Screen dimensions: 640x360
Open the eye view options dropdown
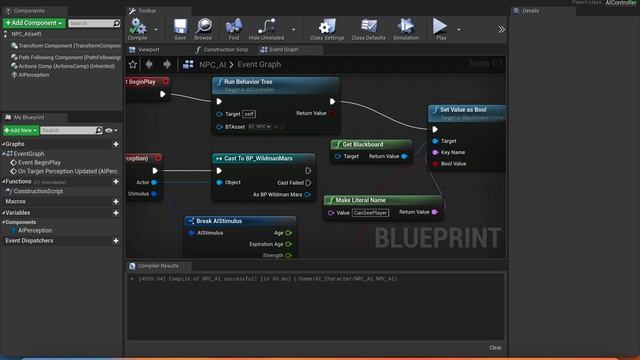(111, 131)
